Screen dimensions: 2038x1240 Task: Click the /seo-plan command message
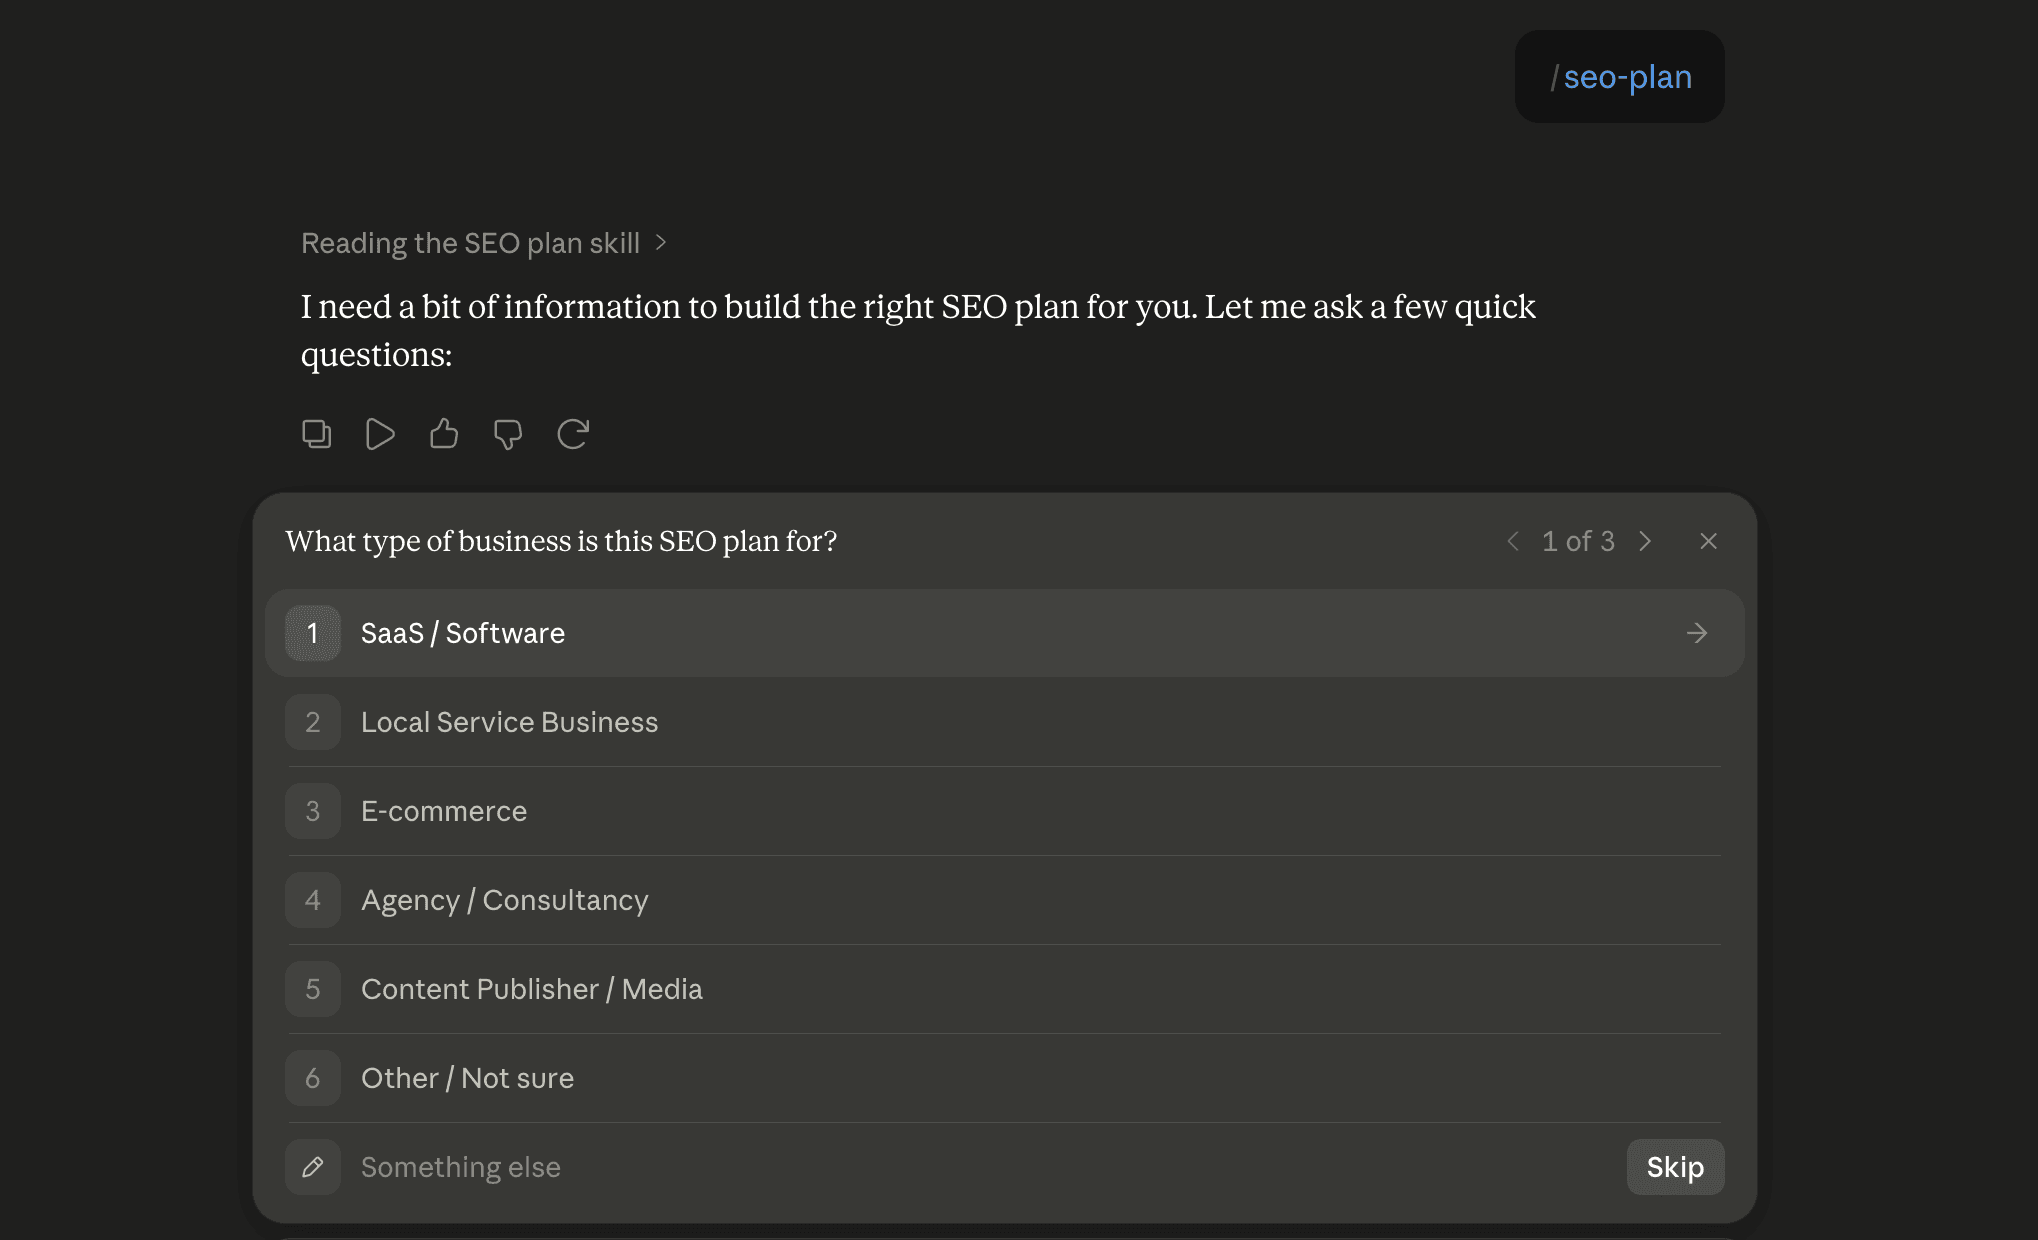pyautogui.click(x=1619, y=77)
